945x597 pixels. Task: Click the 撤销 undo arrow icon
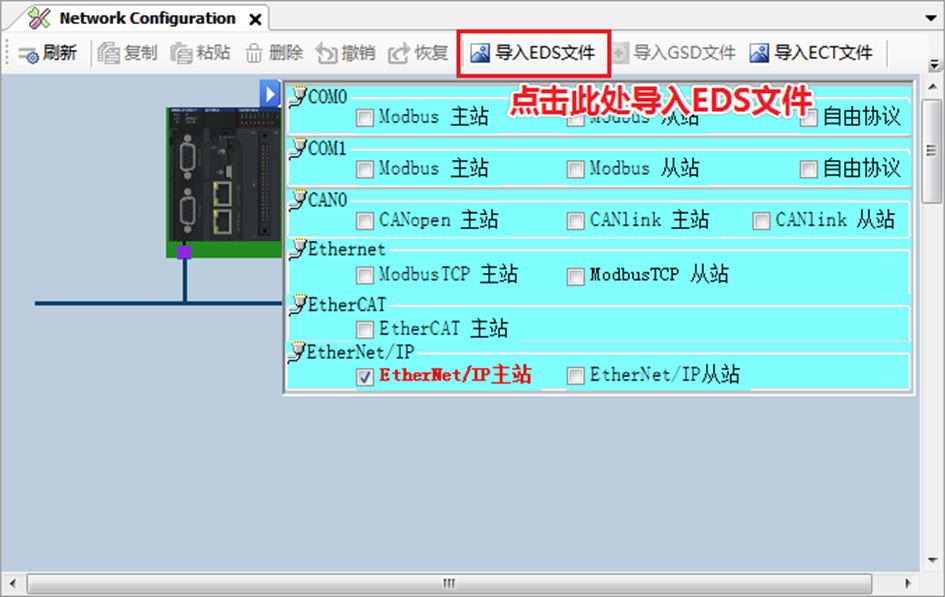pos(326,53)
